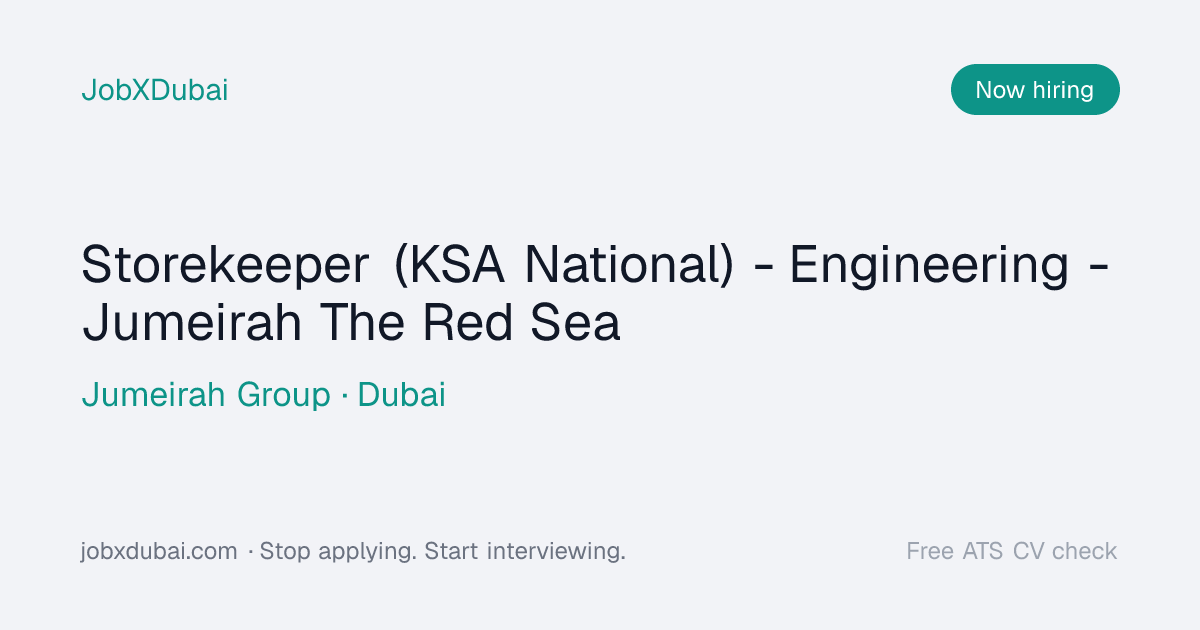1200x630 pixels.
Task: Open the Free ATS CV check link
Action: tap(1012, 551)
